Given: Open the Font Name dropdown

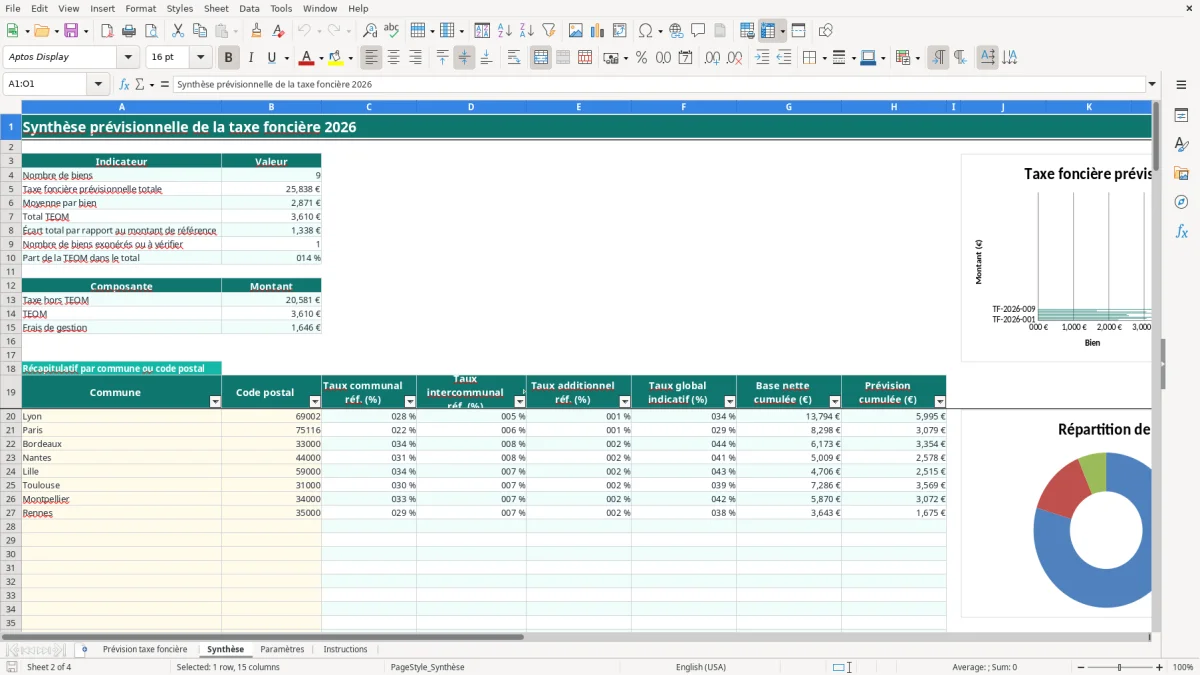Looking at the screenshot, I should click(x=130, y=58).
